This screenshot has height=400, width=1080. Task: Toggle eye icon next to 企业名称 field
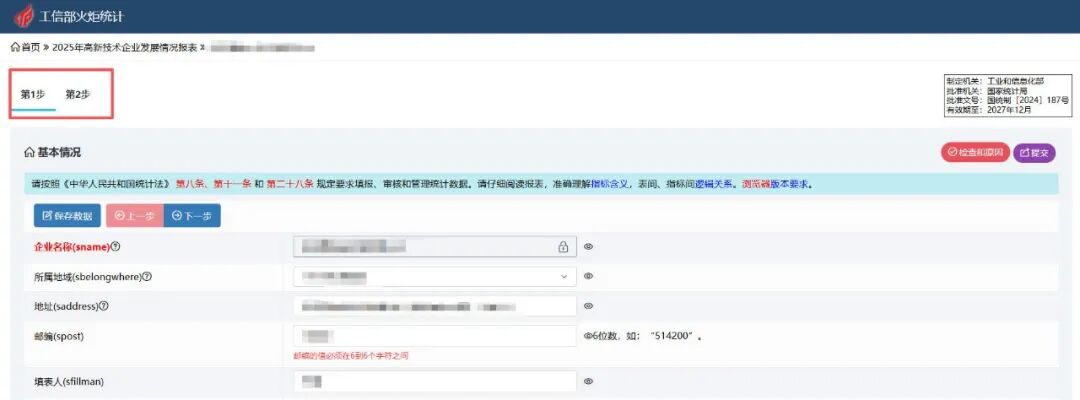click(589, 246)
